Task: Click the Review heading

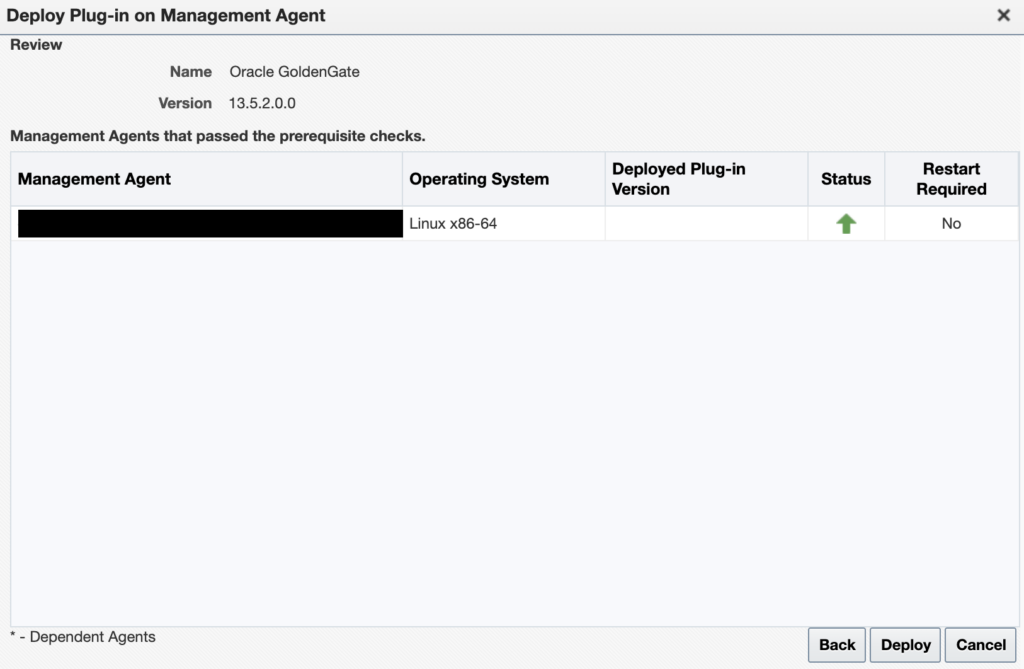Action: [x=36, y=44]
